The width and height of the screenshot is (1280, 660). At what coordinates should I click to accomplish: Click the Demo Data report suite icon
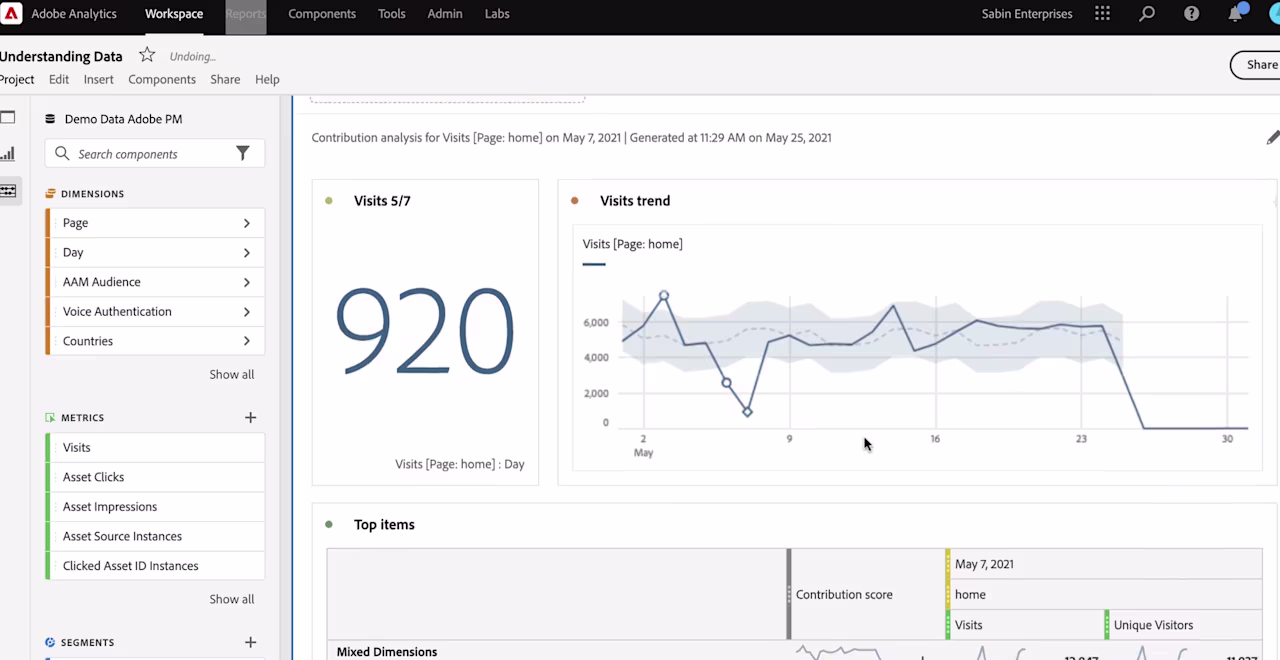tap(50, 119)
